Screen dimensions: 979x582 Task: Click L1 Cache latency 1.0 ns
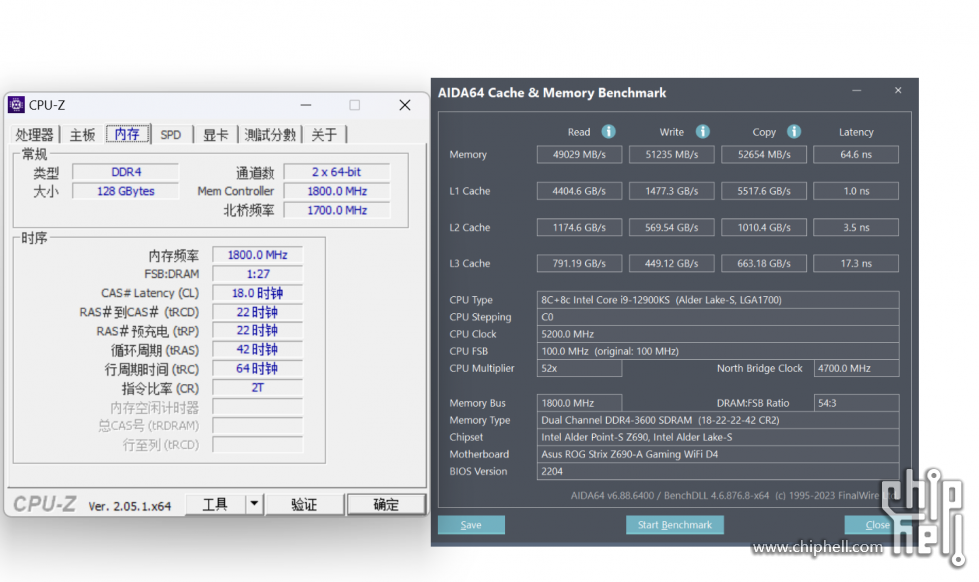[x=856, y=191]
